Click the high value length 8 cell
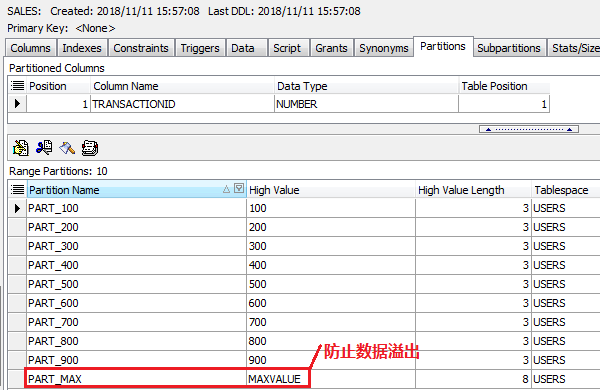The height and width of the screenshot is (390, 600). pyautogui.click(x=473, y=379)
